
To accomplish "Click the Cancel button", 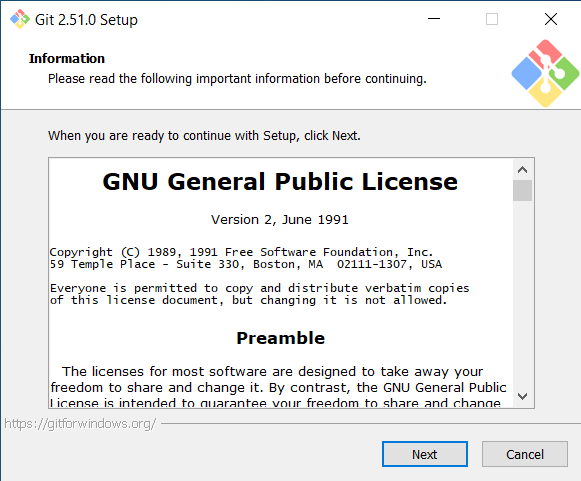I will pyautogui.click(x=525, y=454).
